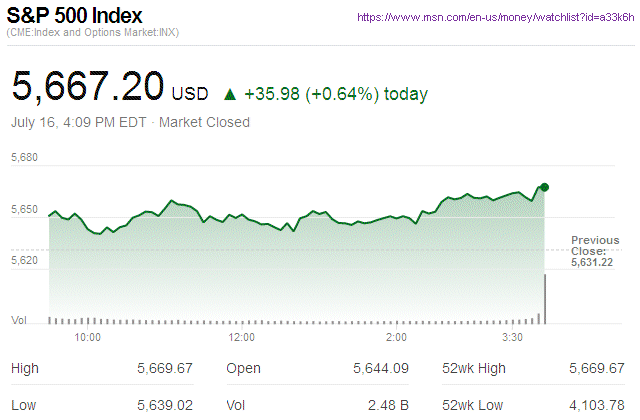Click the Previous Close 5,631.22 label

coord(595,250)
